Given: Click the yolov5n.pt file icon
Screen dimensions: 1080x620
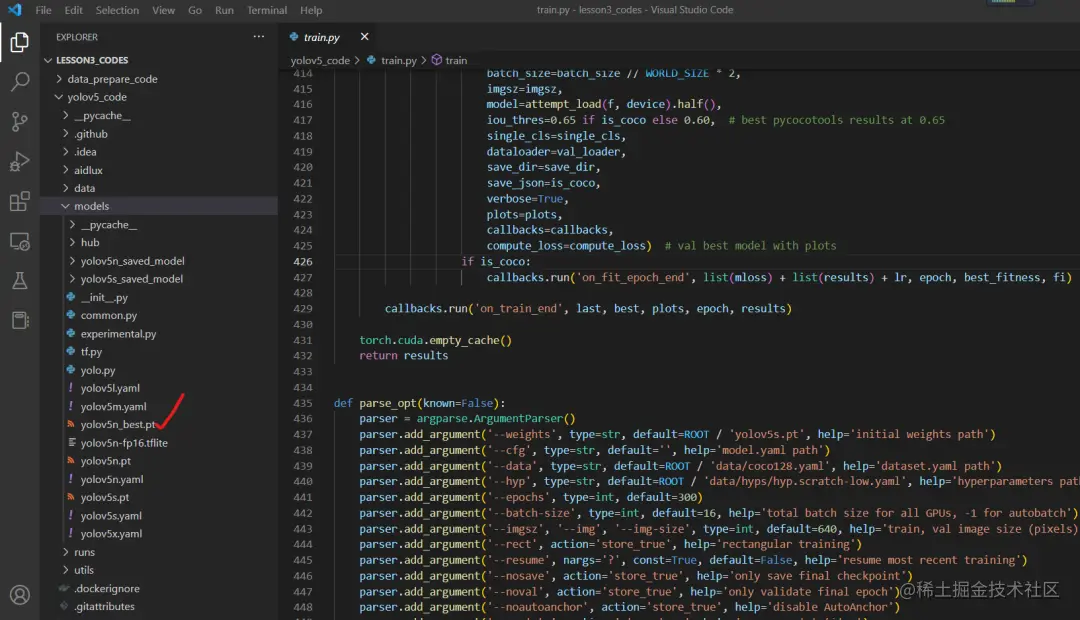Looking at the screenshot, I should 70,460.
